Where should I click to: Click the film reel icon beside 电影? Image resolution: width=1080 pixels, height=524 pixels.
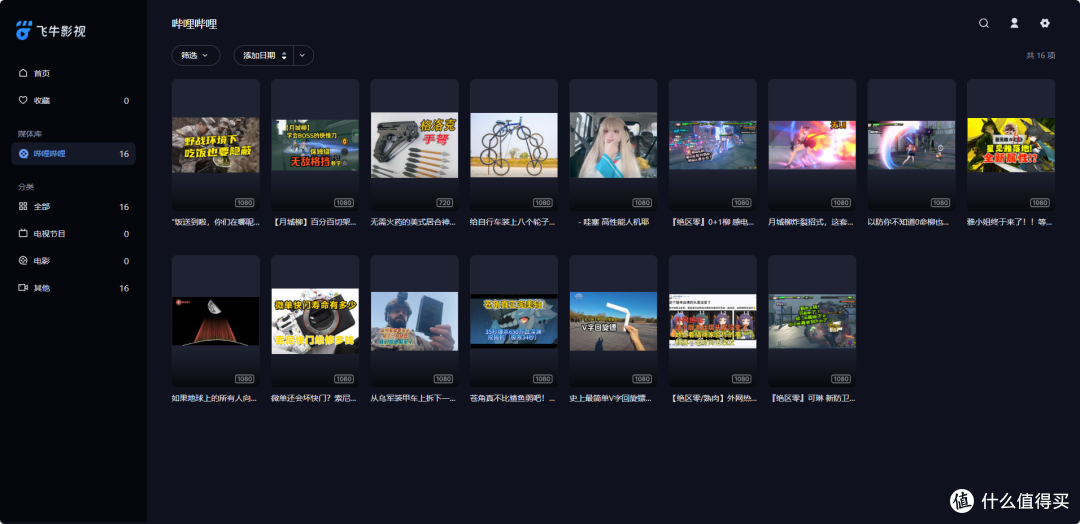pyautogui.click(x=23, y=261)
